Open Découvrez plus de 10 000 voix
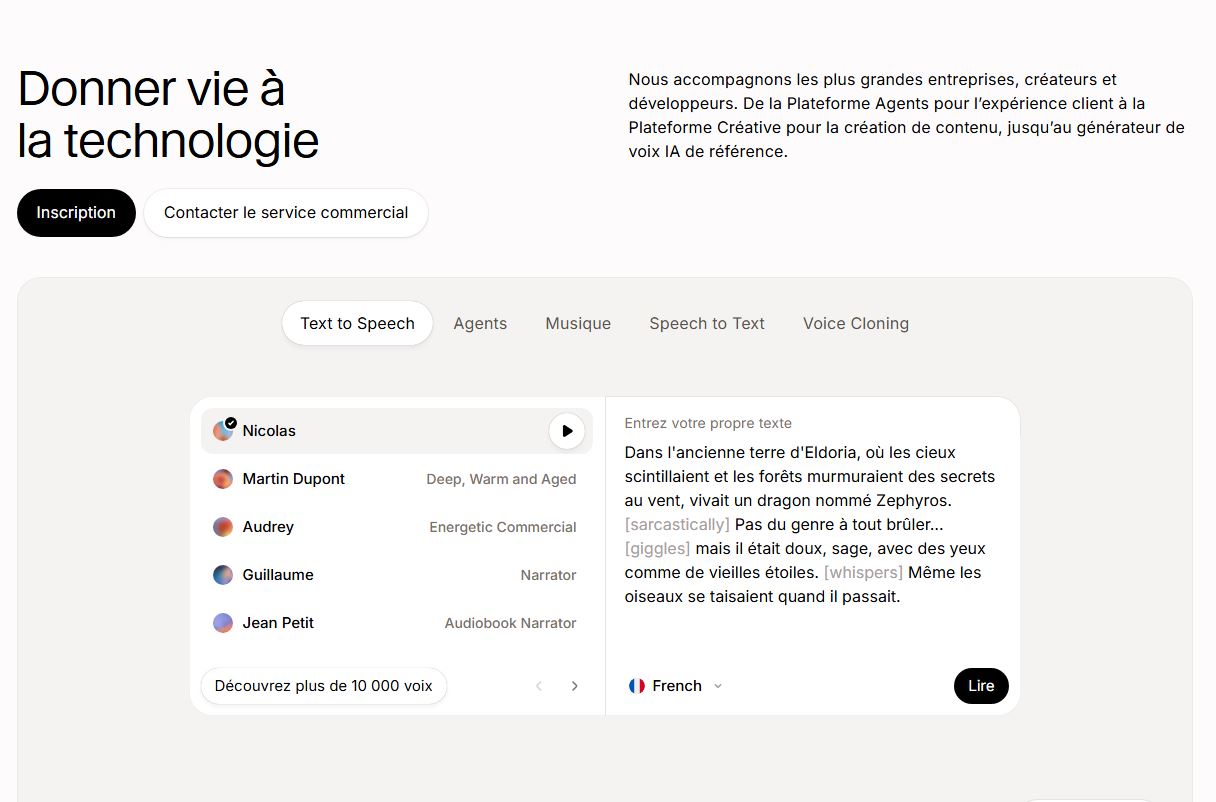Screen dimensions: 1216x802 click(323, 686)
